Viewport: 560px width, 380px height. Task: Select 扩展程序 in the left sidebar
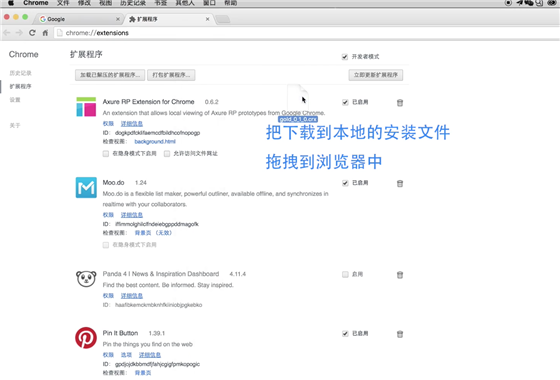pos(20,86)
